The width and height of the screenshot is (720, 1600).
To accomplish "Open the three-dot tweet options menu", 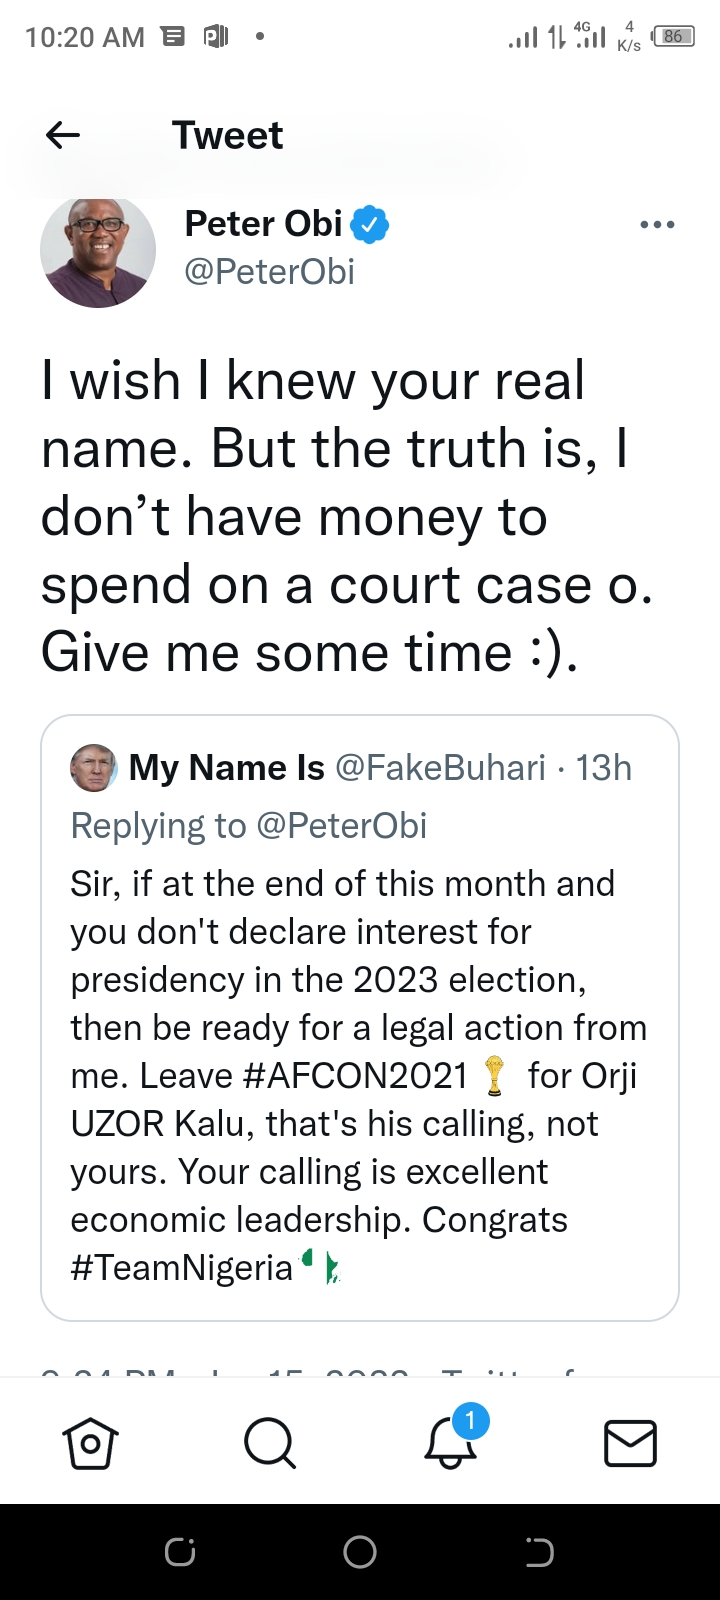I will tap(657, 225).
